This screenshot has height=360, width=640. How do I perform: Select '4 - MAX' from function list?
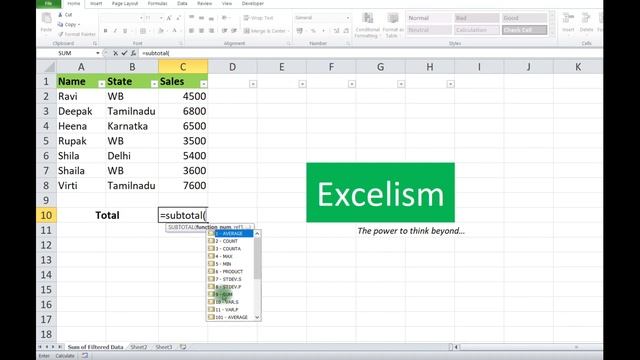click(x=231, y=256)
